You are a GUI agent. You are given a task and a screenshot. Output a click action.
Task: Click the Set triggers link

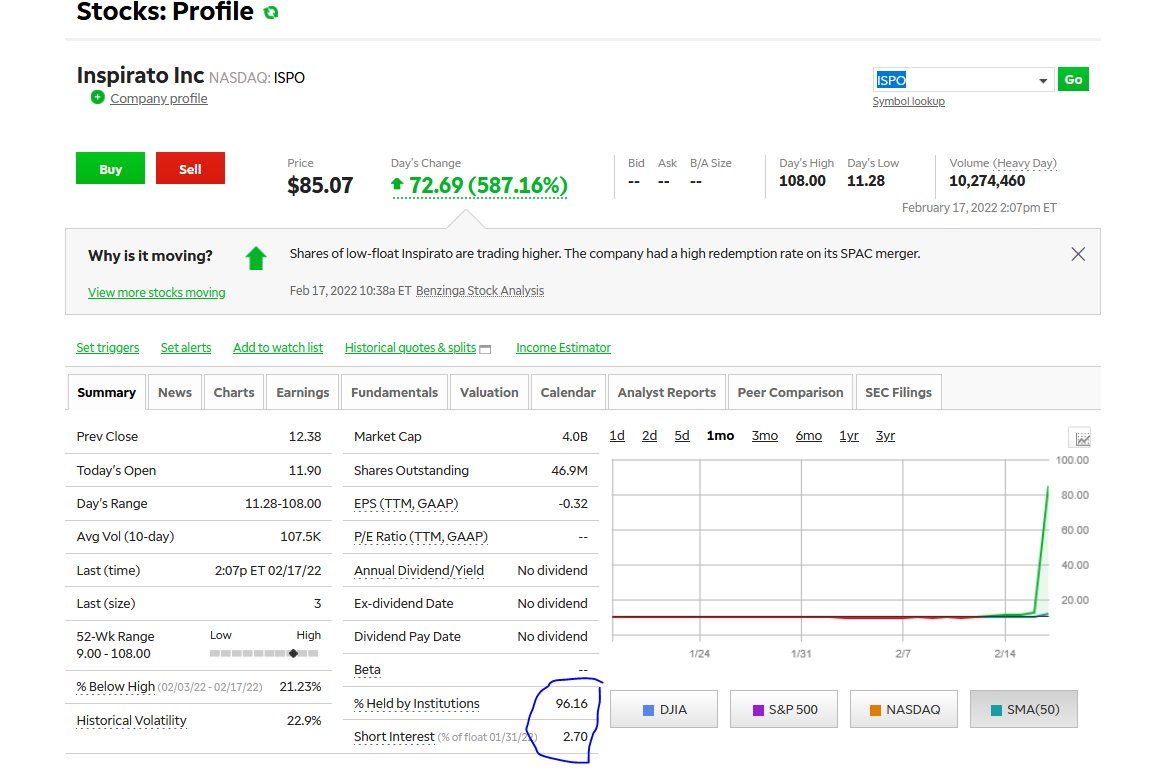coord(108,348)
